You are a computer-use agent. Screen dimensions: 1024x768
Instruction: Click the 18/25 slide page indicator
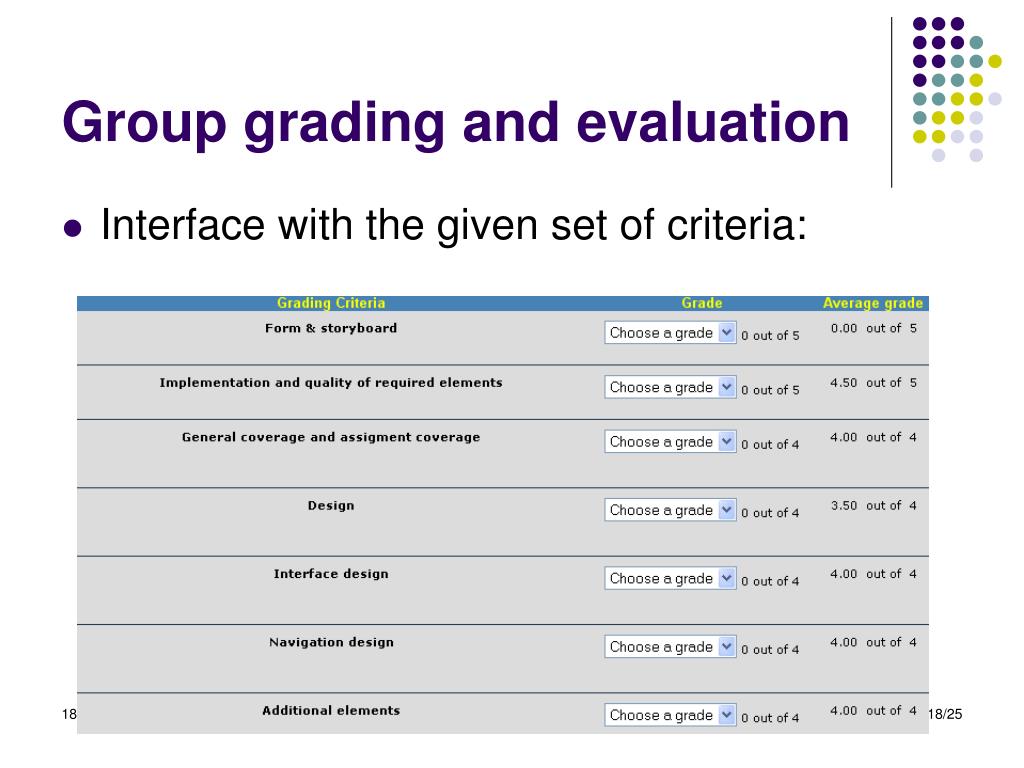point(944,714)
